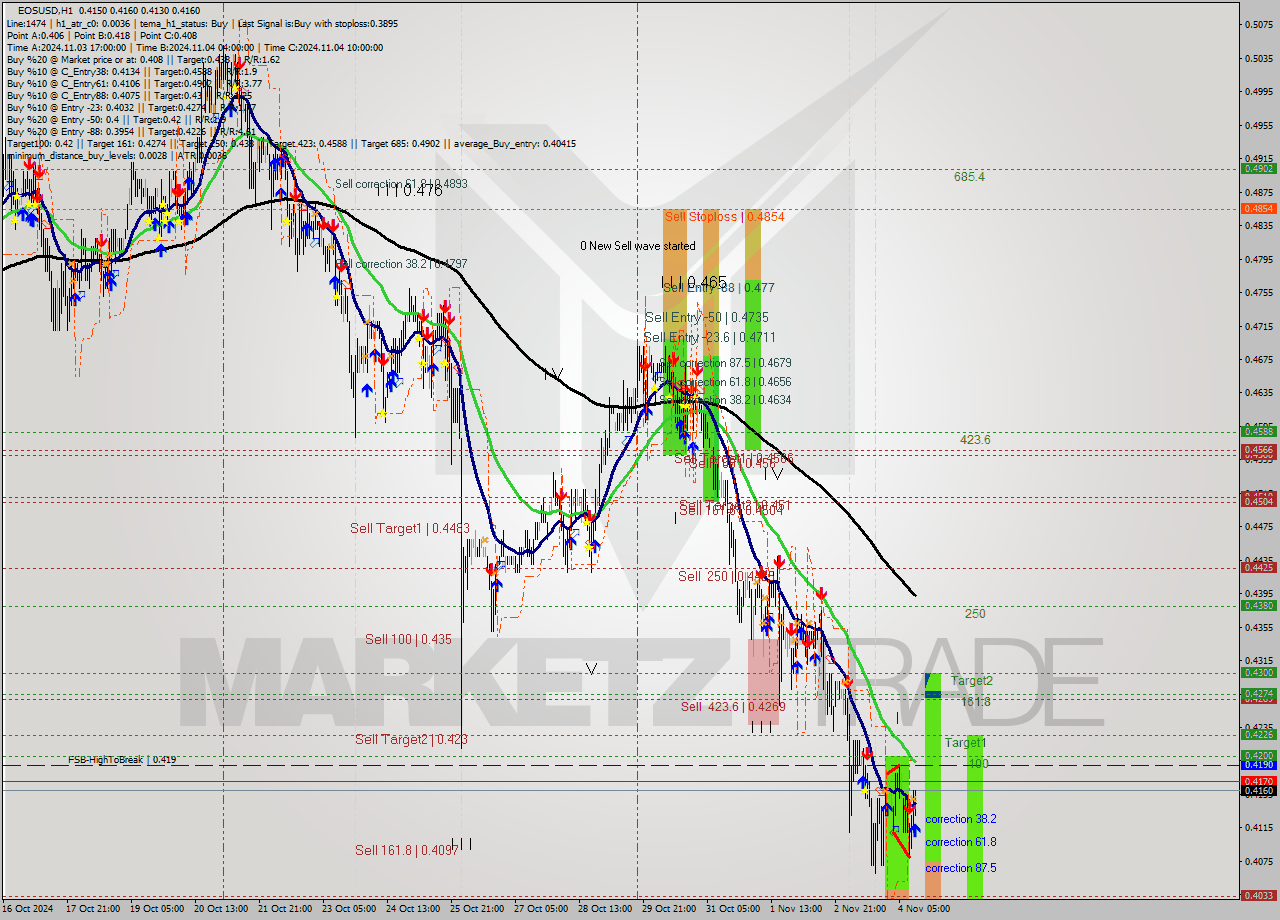Click the 'I I I 0.476' wave label

click(409, 191)
